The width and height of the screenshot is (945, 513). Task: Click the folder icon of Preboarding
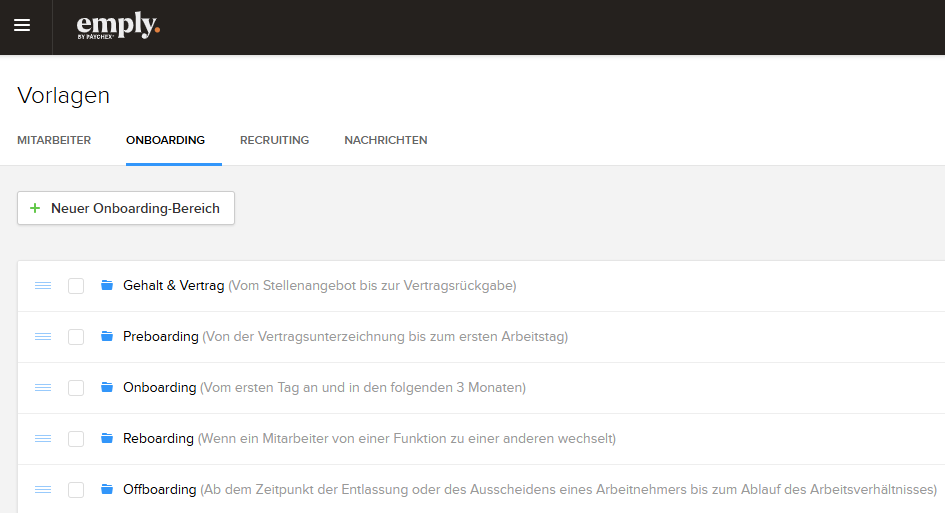pos(107,336)
